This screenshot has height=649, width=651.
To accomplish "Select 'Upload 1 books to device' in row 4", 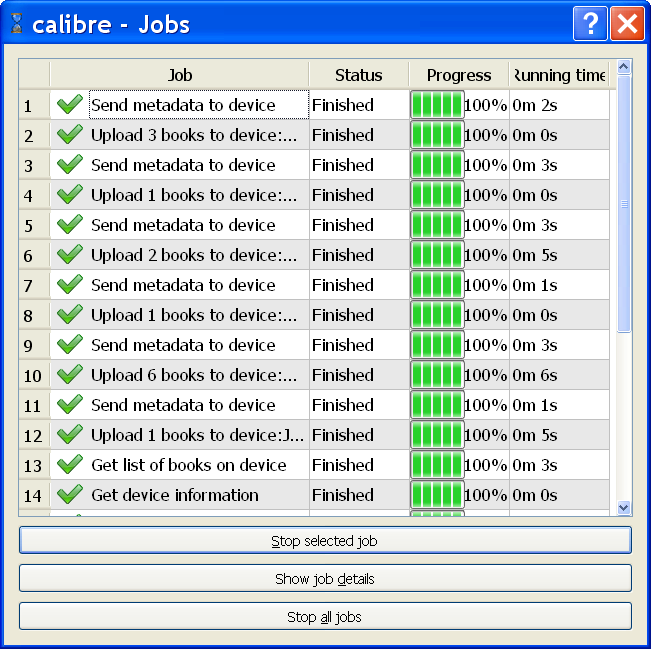I will pos(194,195).
